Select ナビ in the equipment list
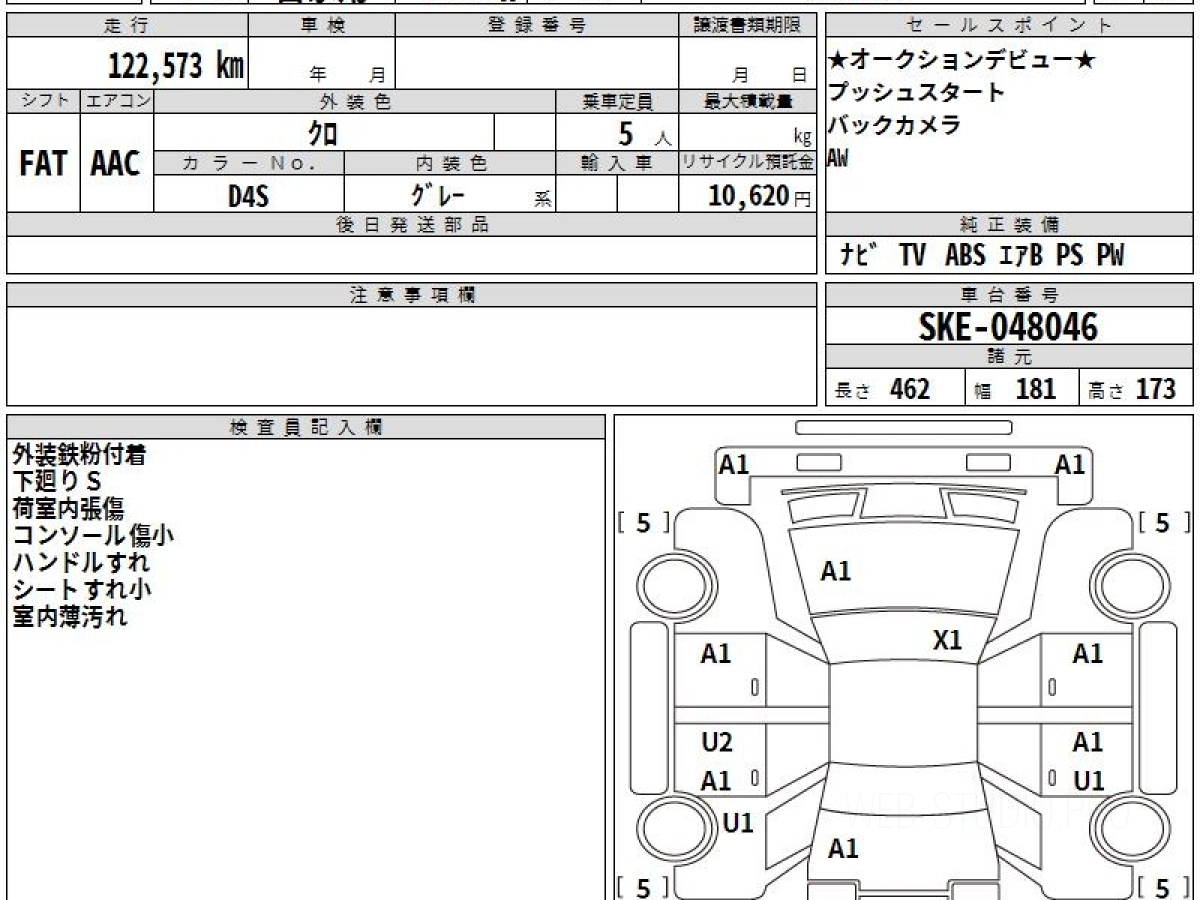This screenshot has height=900, width=1200. (x=860, y=255)
